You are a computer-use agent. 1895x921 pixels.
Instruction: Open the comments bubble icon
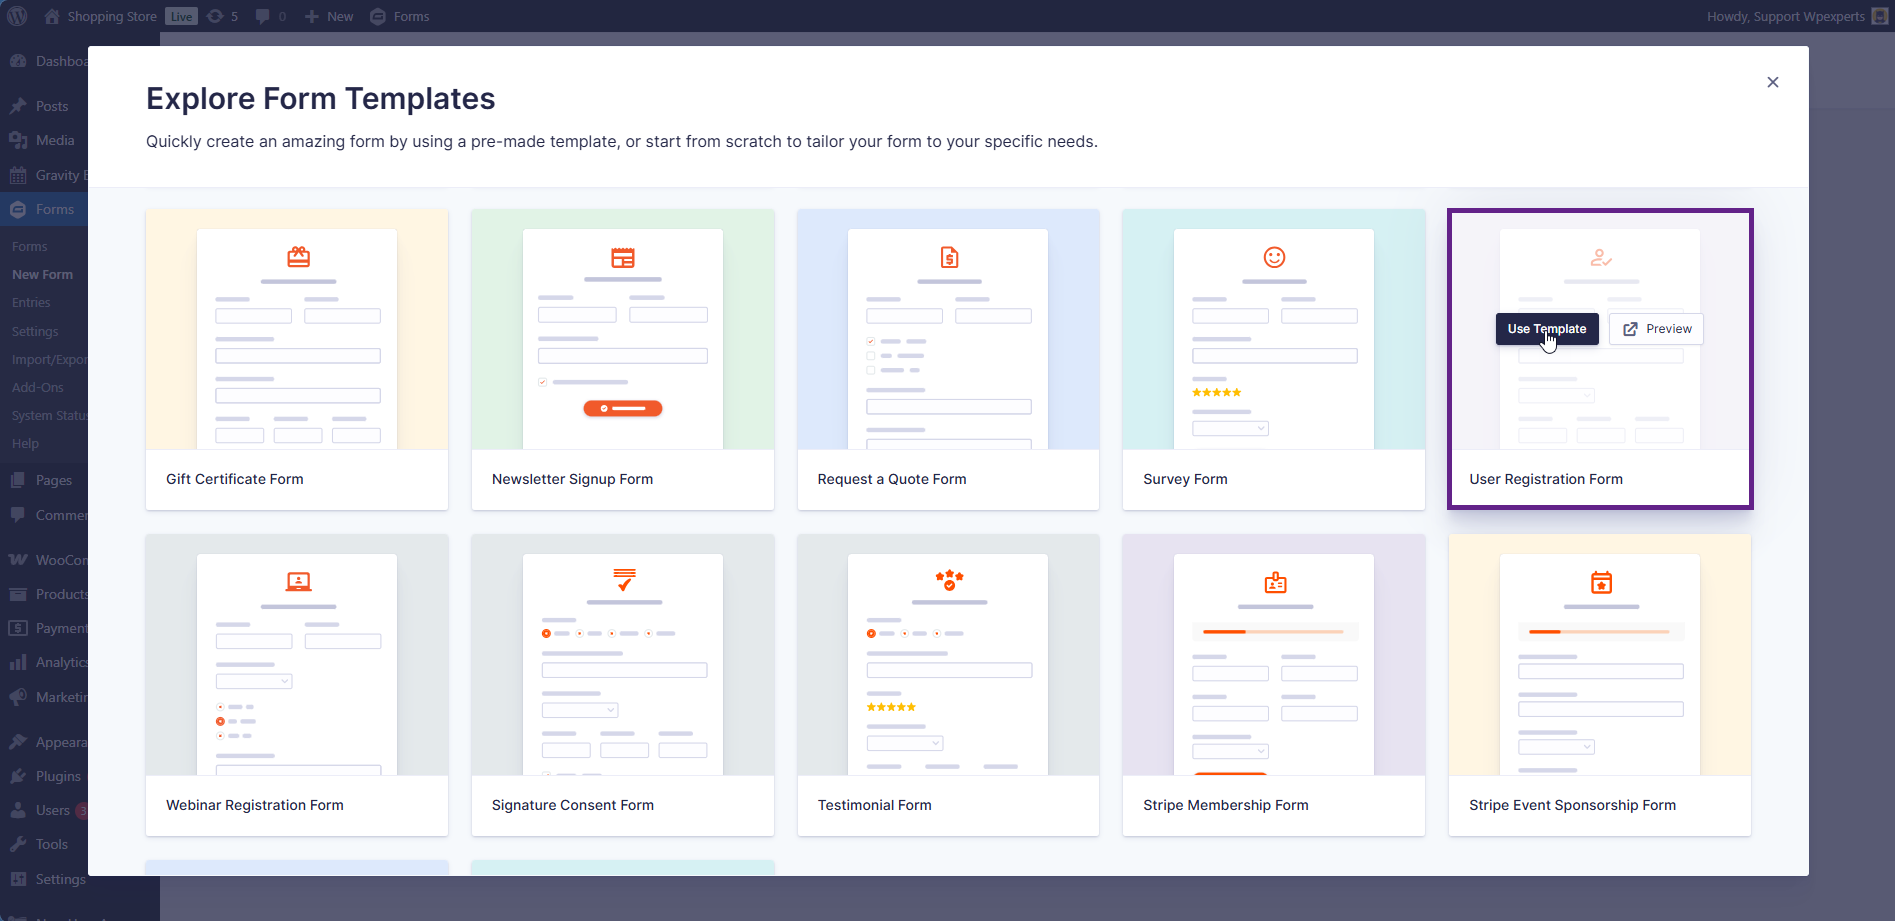[263, 16]
